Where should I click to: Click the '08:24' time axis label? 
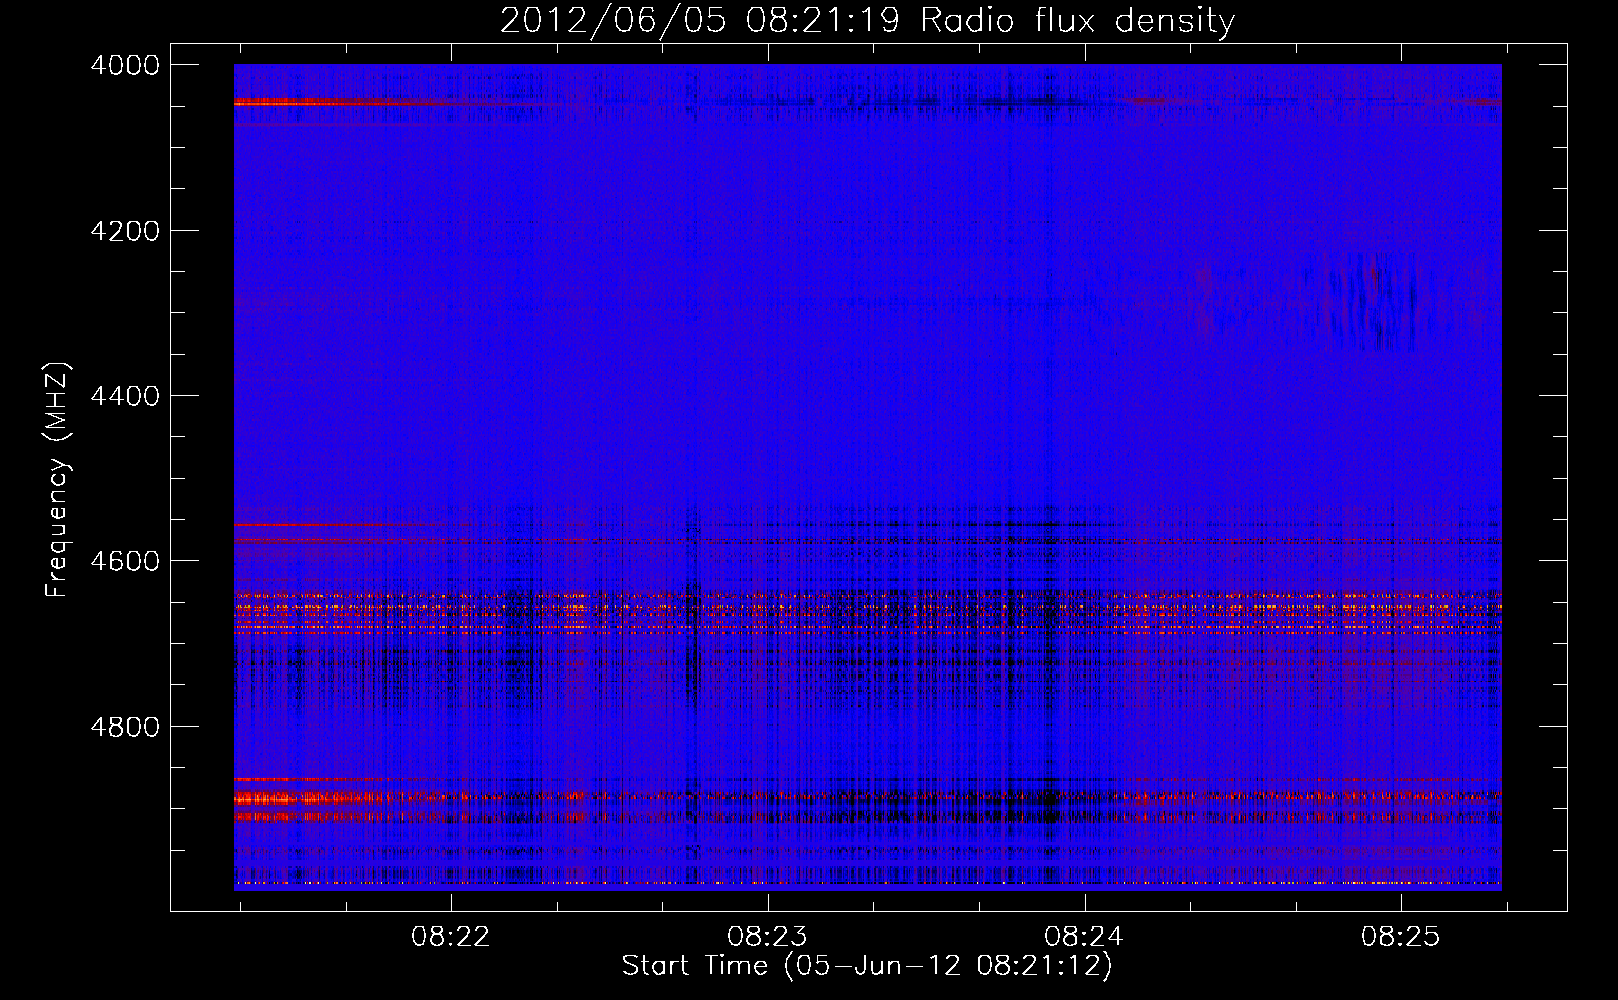(x=1084, y=937)
